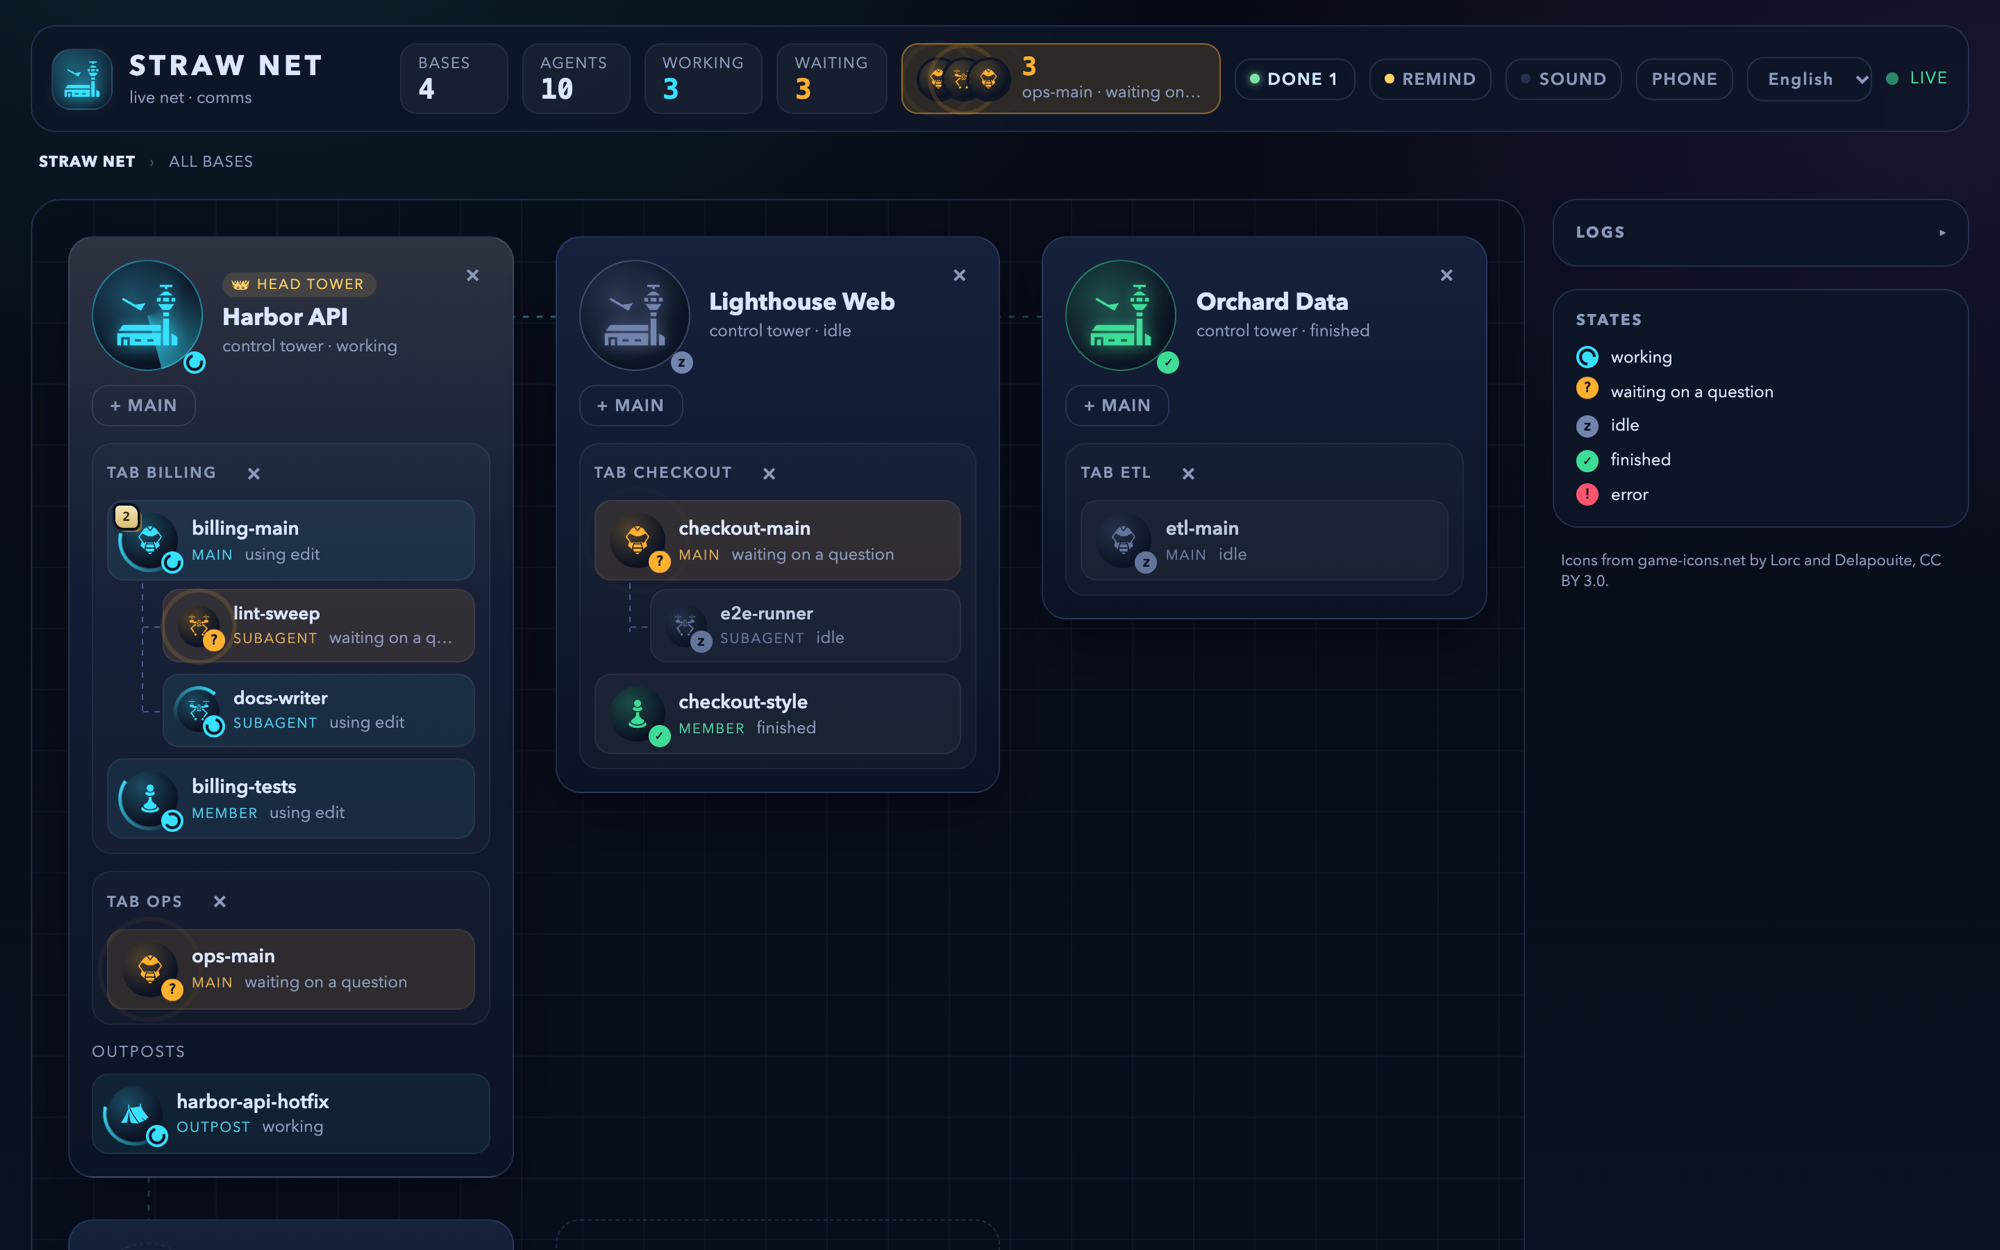Close the Billing tab
This screenshot has width=2000, height=1250.
point(254,474)
